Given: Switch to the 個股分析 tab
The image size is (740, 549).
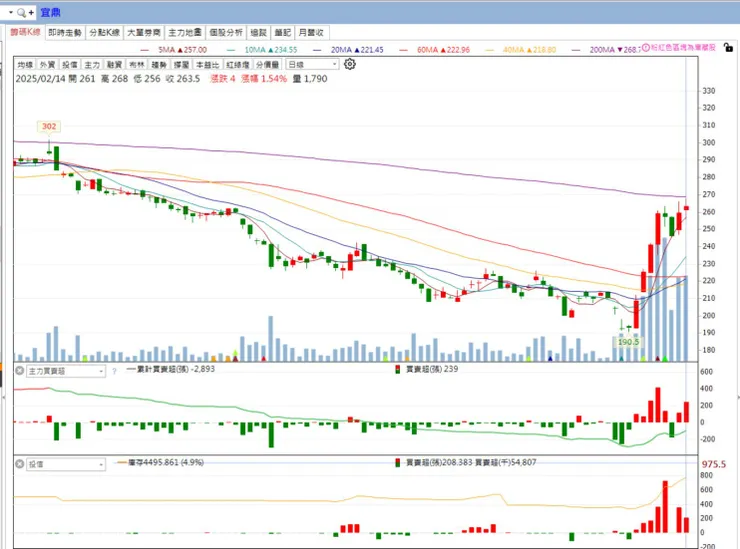Looking at the screenshot, I should pos(226,33).
